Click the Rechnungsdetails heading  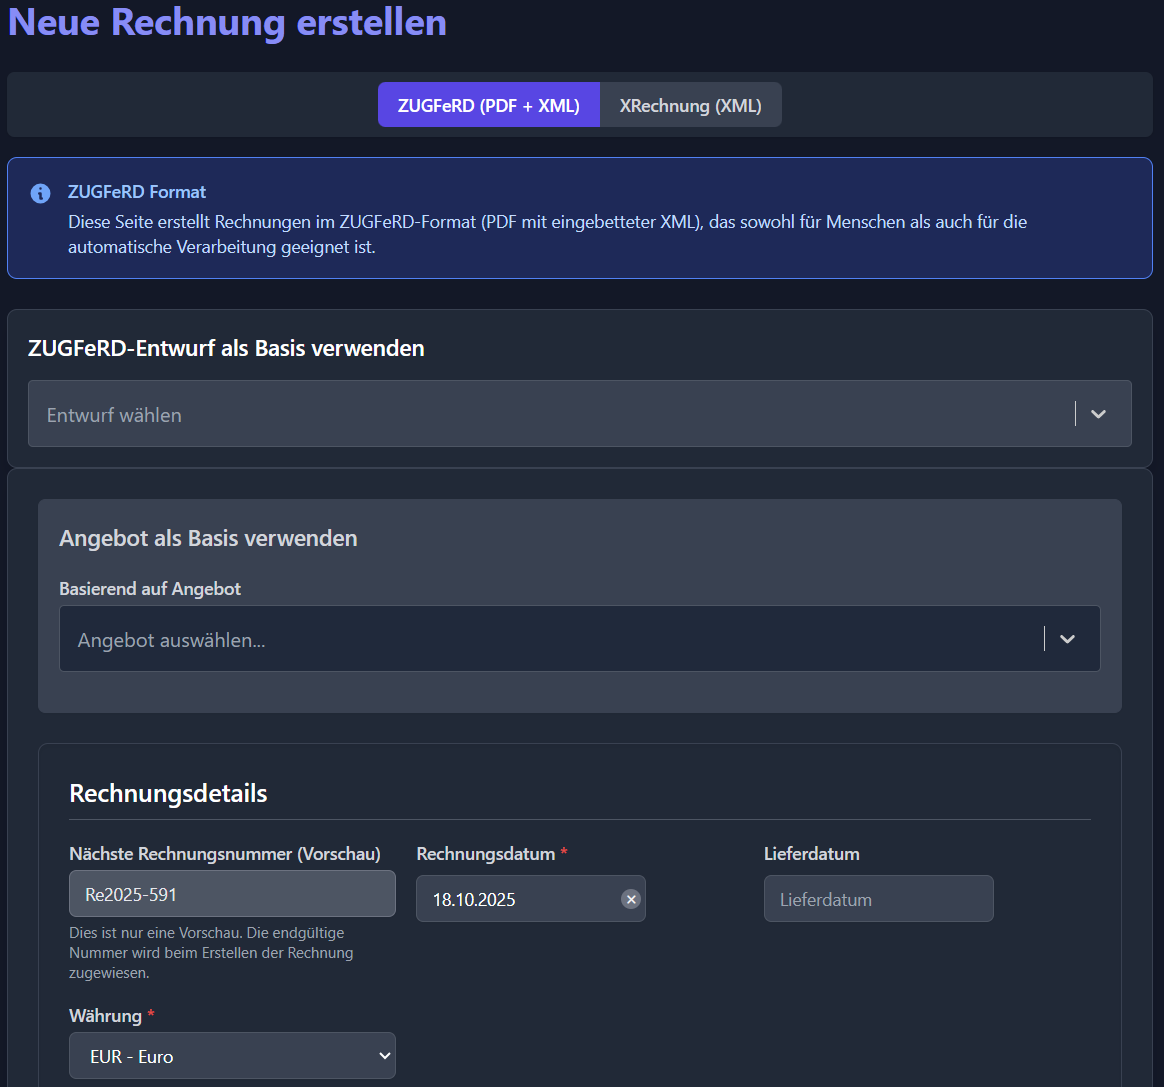168,793
